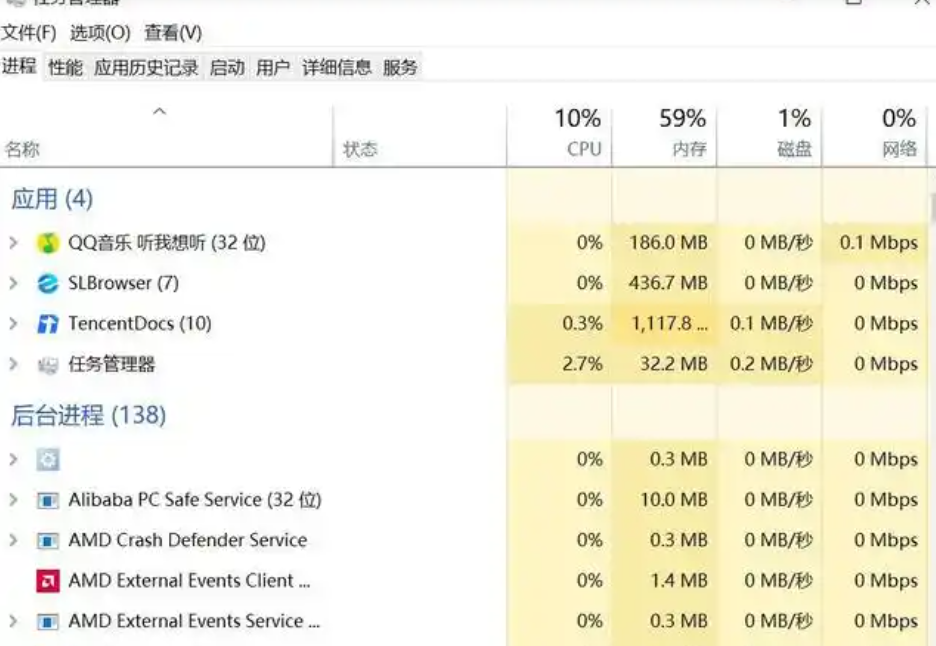Screen dimensions: 936x646
Task: Switch to the 应用历史记录 tab
Action: tap(146, 67)
